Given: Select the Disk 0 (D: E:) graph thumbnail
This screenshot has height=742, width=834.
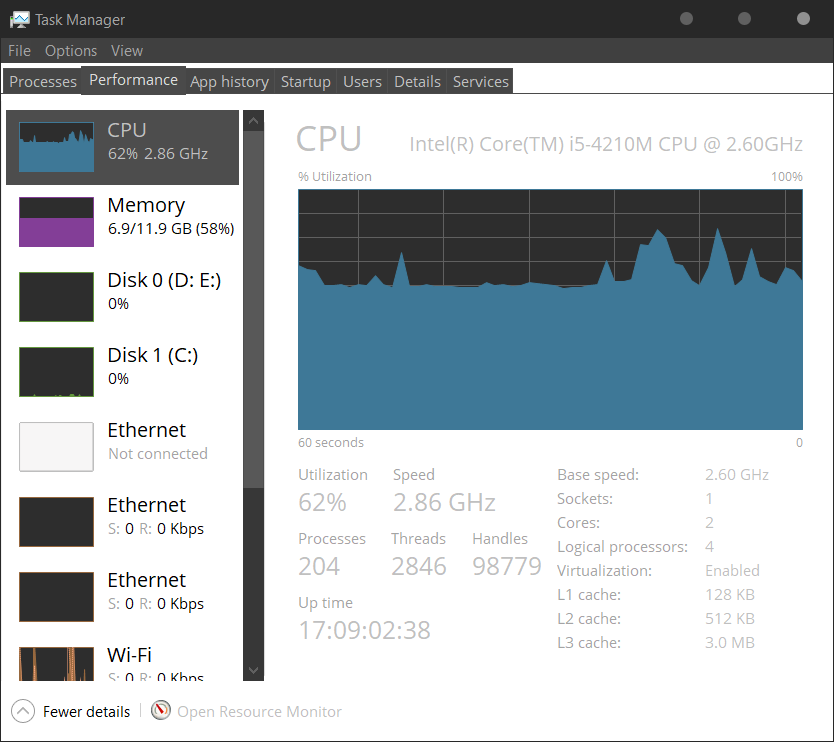Looking at the screenshot, I should point(56,297).
